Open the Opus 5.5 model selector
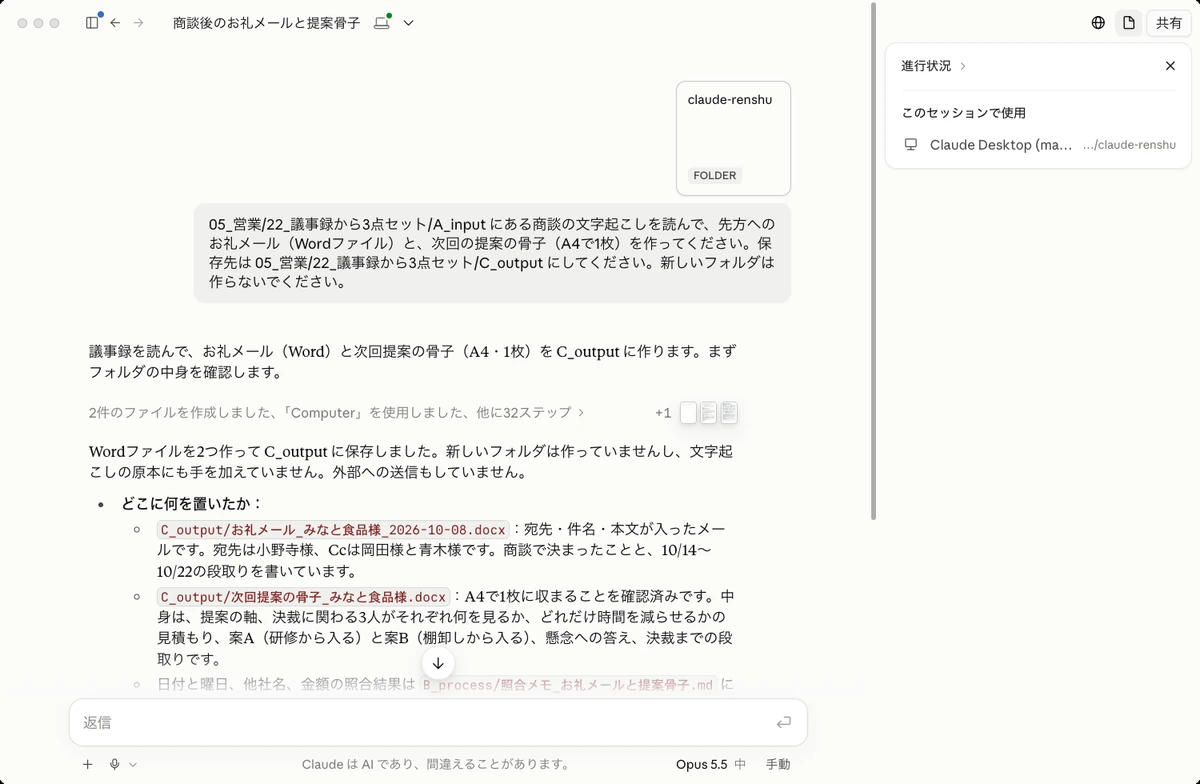Viewport: 1200px width, 784px height. click(x=701, y=764)
